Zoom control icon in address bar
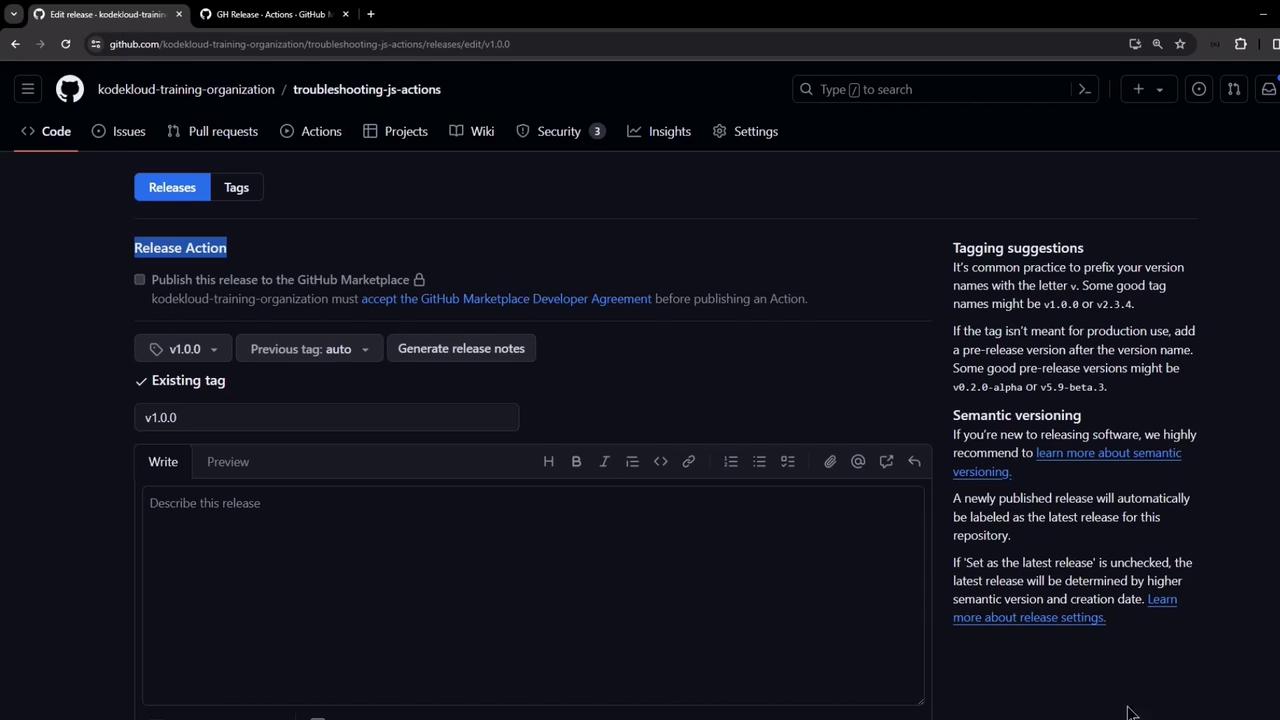The image size is (1280, 720). 1157,44
